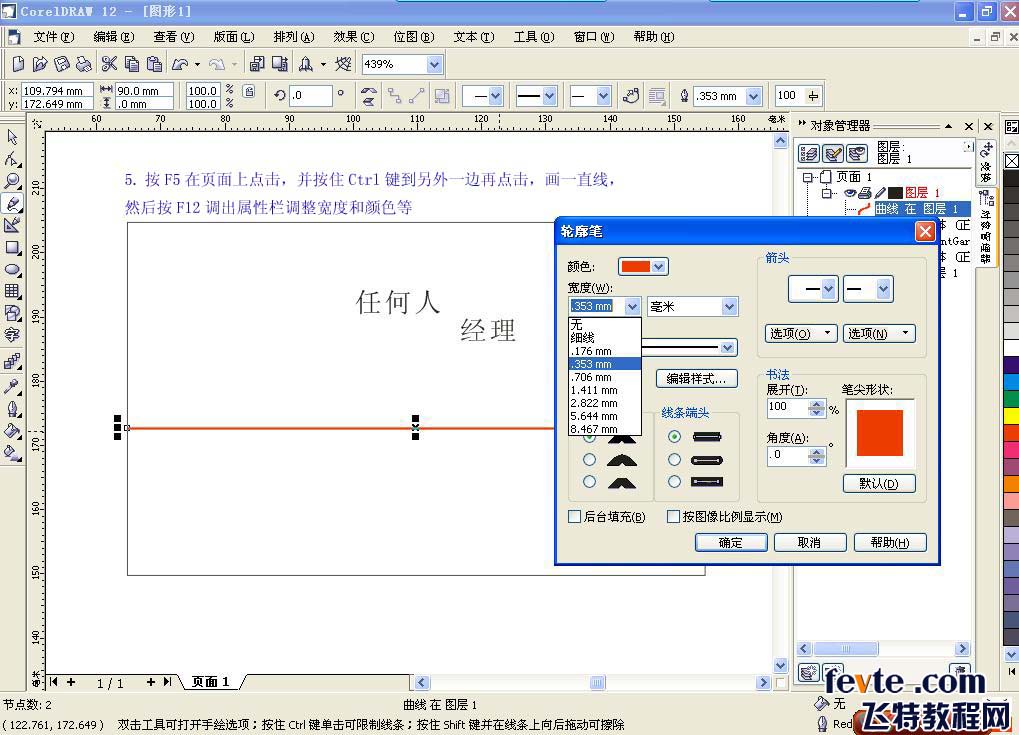Open the 效果(C) menu
This screenshot has width=1019, height=735.
354,37
